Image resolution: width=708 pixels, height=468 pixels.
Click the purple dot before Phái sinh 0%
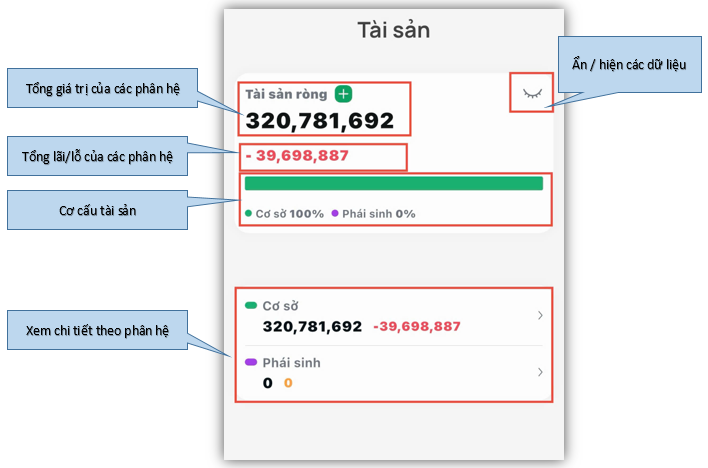tap(335, 213)
